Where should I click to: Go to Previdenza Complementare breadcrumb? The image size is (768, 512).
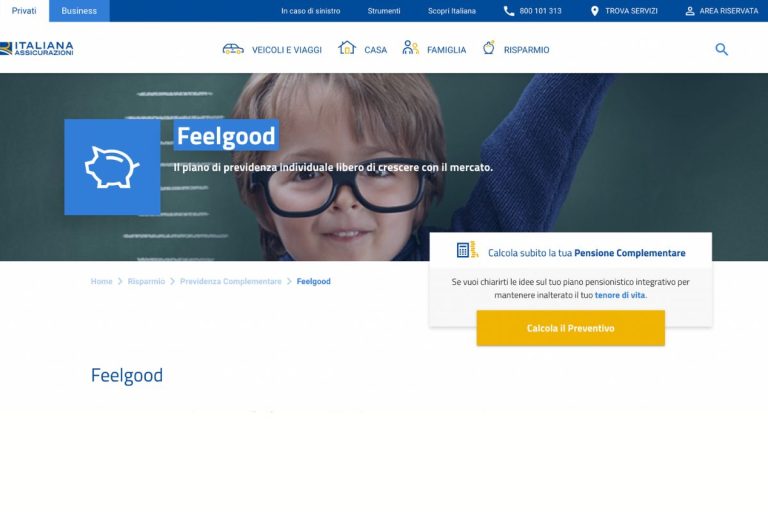click(231, 281)
